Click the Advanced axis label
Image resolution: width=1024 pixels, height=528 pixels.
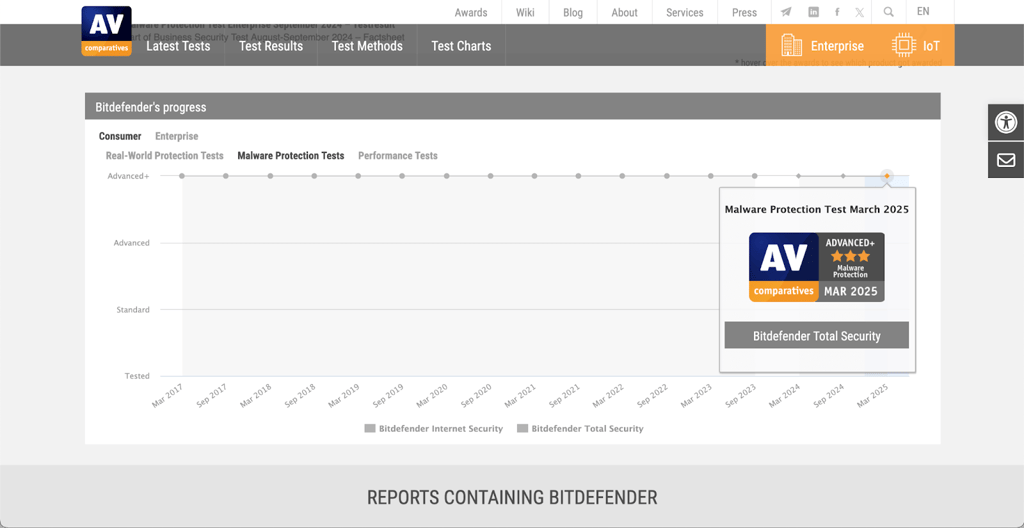point(132,242)
